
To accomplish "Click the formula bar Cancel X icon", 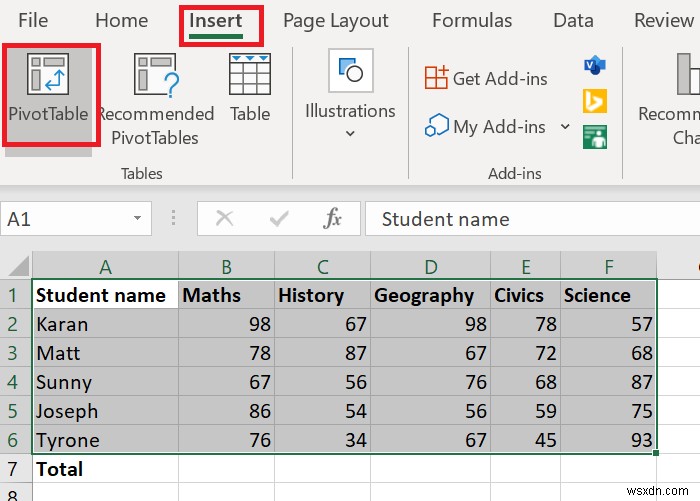I will [225, 219].
